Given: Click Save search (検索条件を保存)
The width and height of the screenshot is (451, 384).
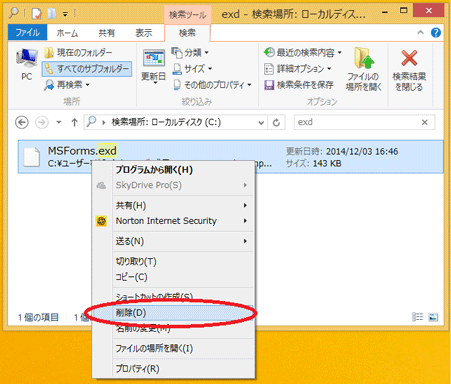Looking at the screenshot, I should point(299,85).
